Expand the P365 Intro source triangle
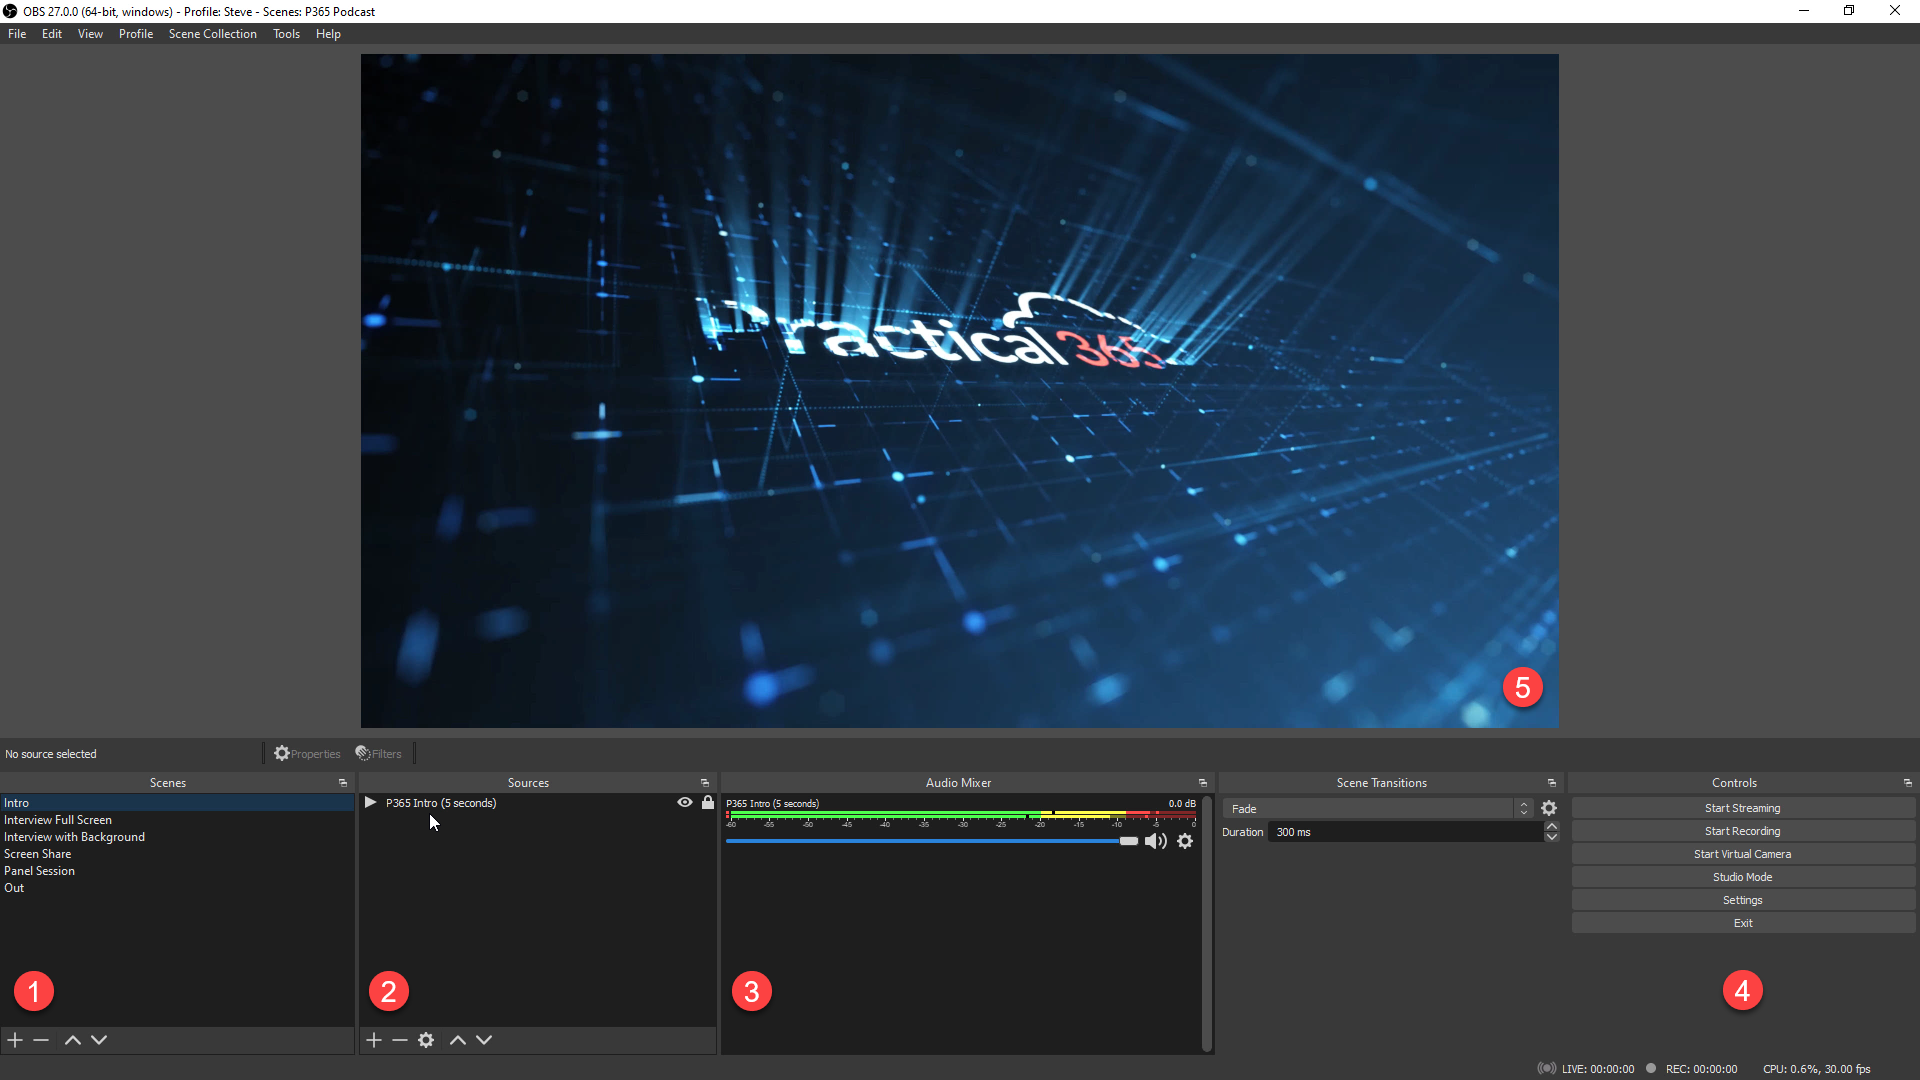Viewport: 1920px width, 1080px height. (x=371, y=802)
